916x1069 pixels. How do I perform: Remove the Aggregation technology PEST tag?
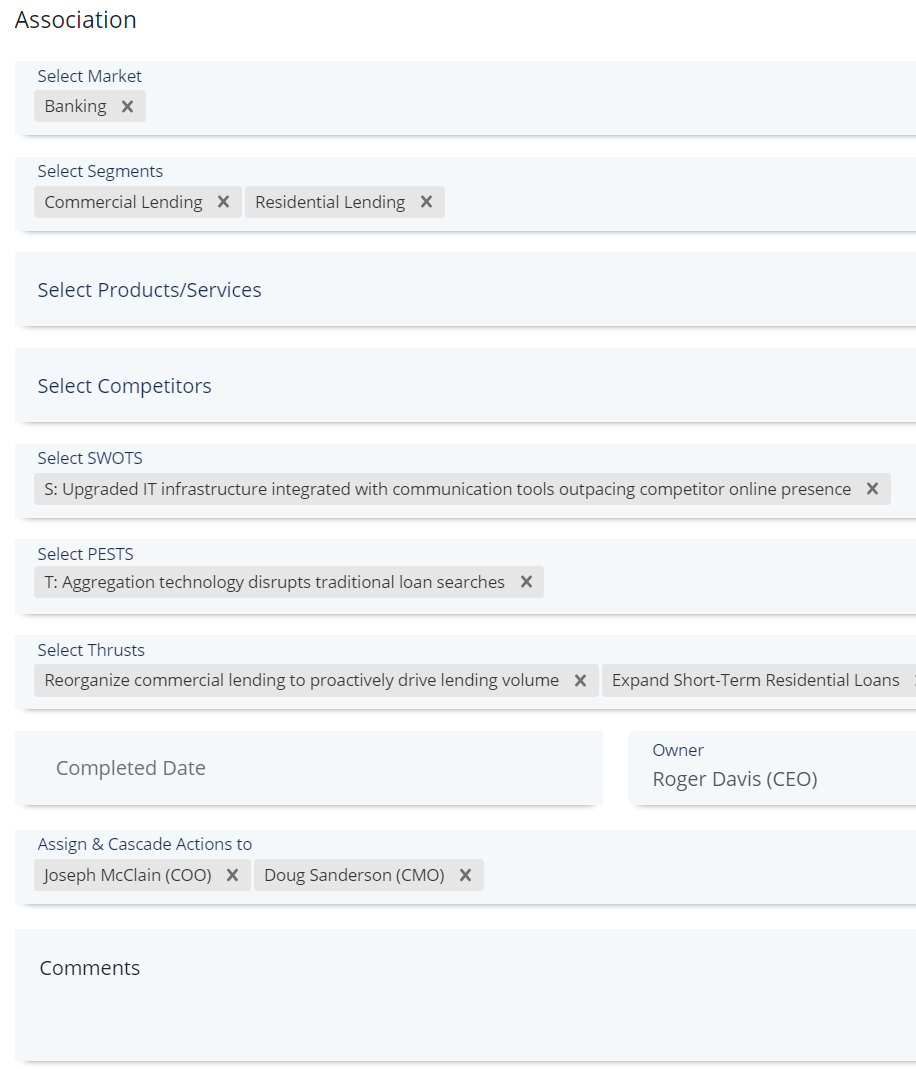point(526,582)
